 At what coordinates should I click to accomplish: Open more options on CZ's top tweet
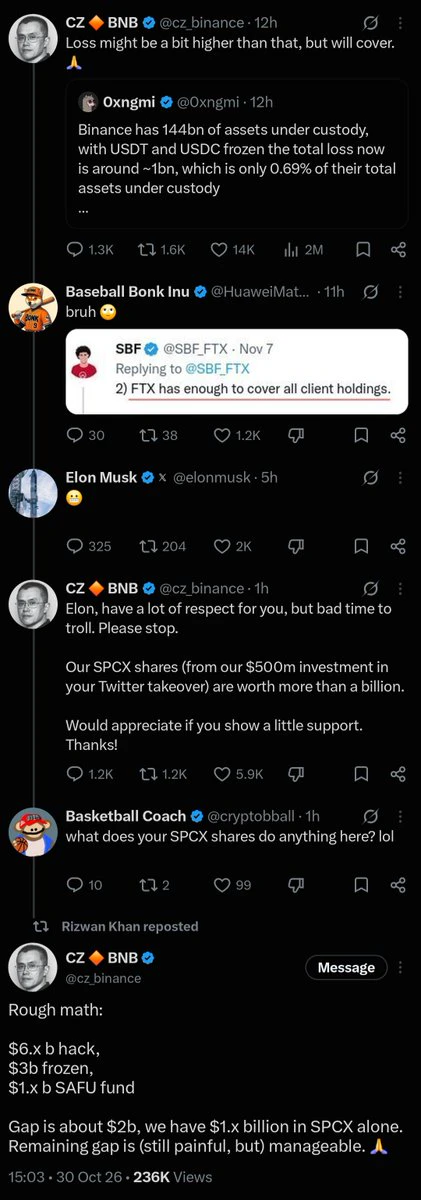click(x=399, y=22)
